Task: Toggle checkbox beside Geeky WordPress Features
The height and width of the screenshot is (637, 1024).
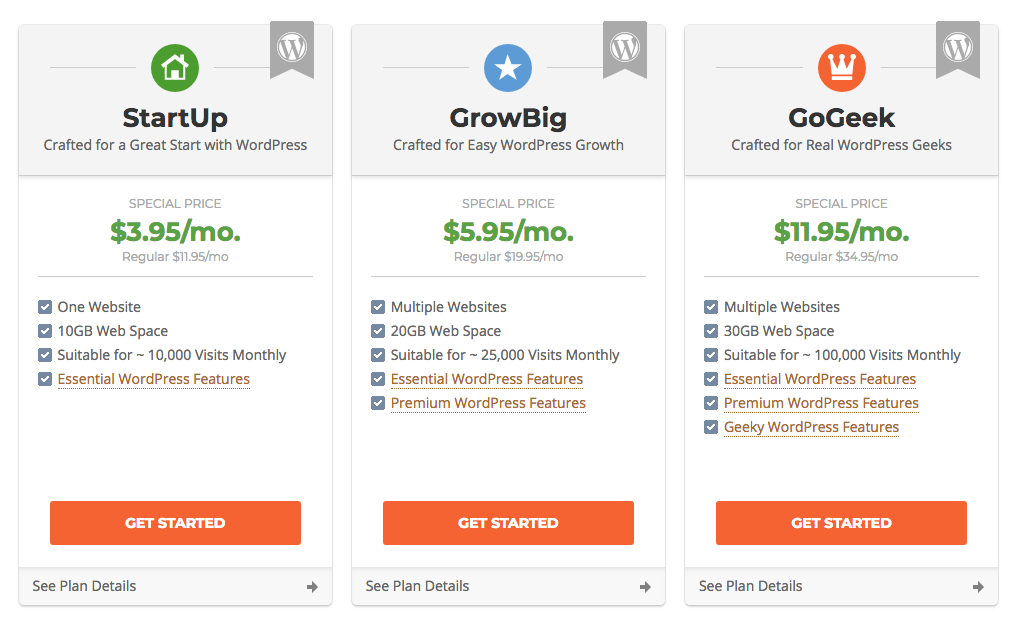Action: (x=711, y=427)
